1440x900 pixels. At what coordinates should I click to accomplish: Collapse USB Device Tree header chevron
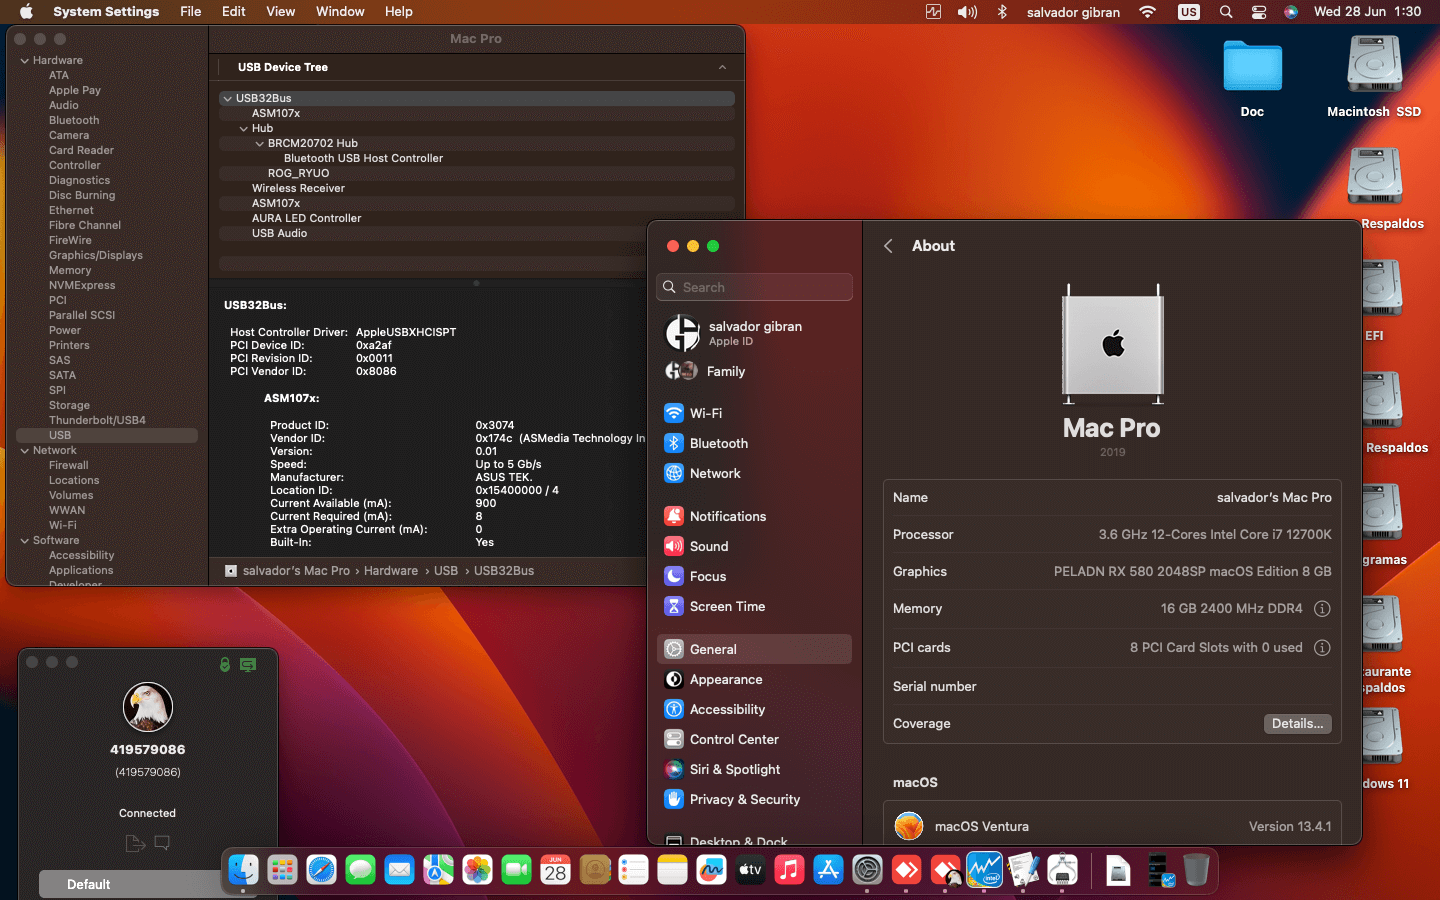[722, 67]
